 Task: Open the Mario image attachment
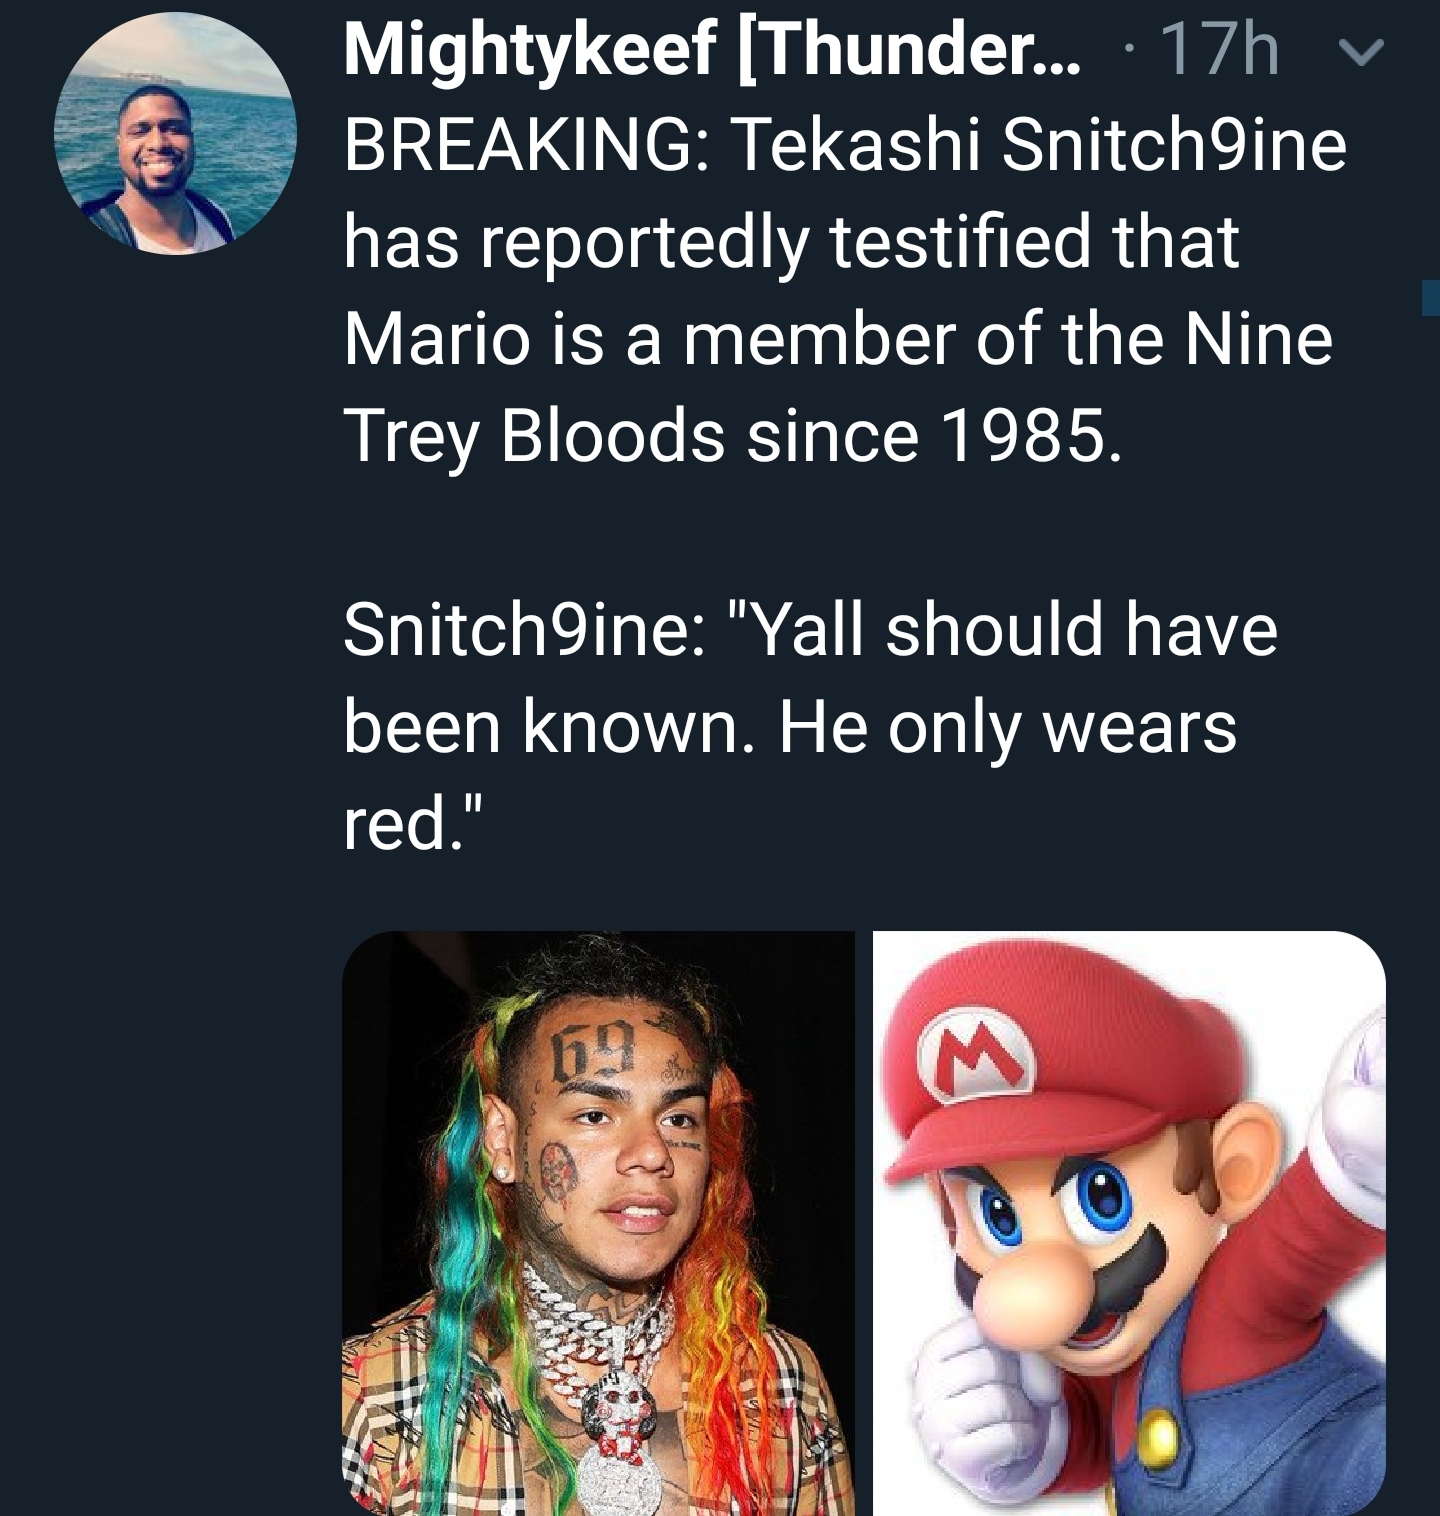pyautogui.click(x=1129, y=1222)
